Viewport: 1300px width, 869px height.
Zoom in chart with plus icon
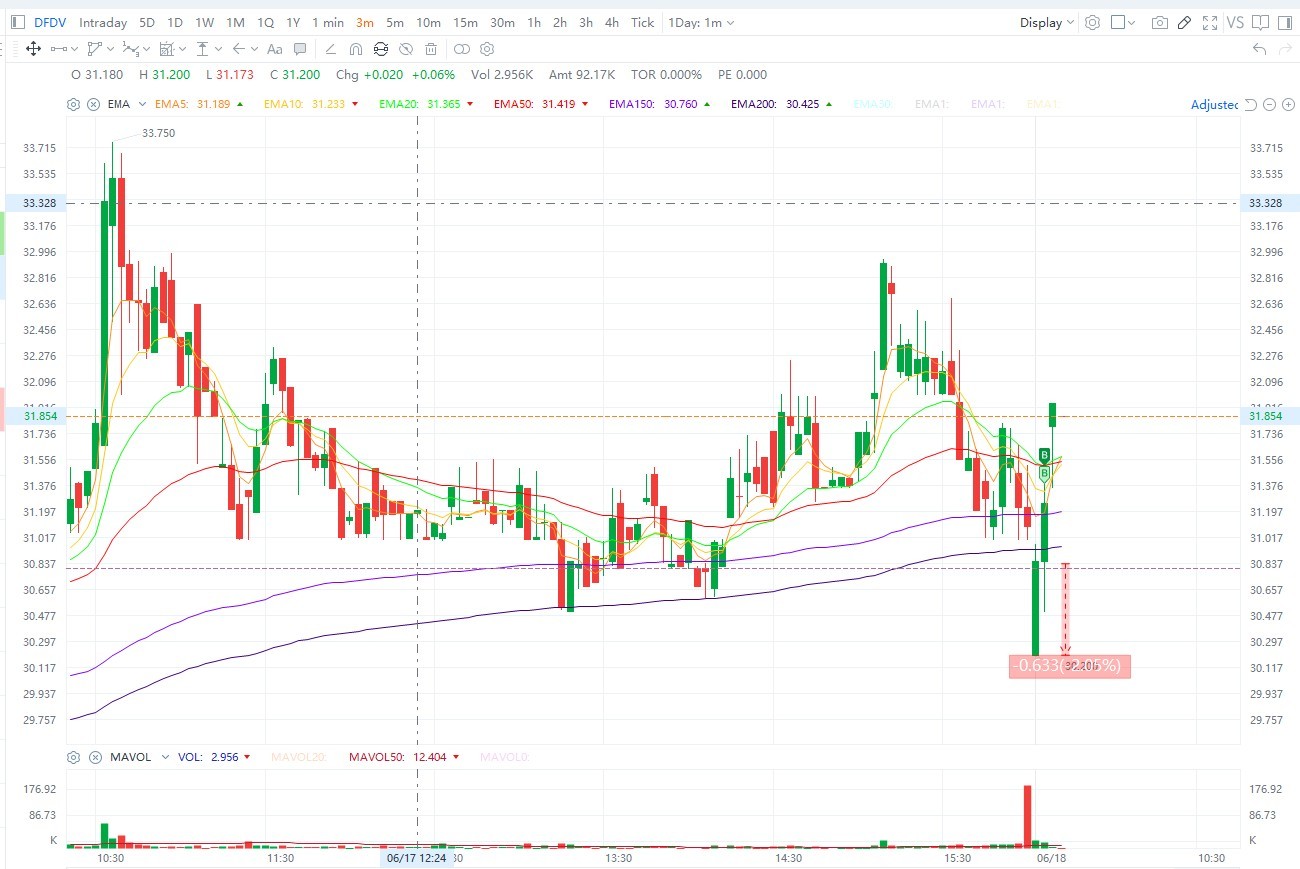point(1286,104)
